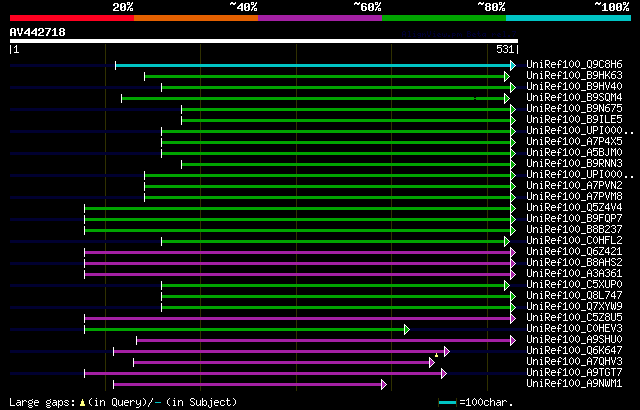Click the arrowhead ending the B9HK63 alignment
Image resolution: width=640 pixels, height=410 pixels.
507,76
